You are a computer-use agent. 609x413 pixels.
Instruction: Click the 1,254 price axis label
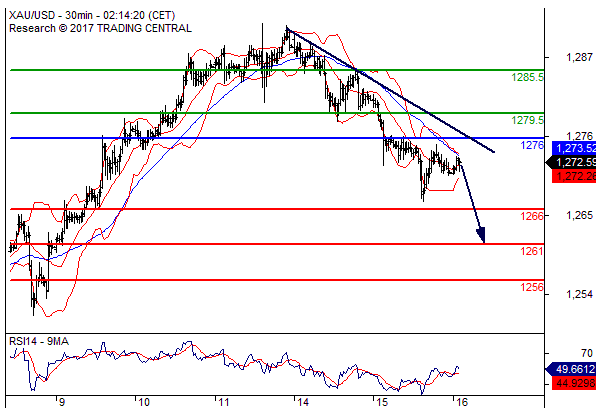pyautogui.click(x=579, y=295)
